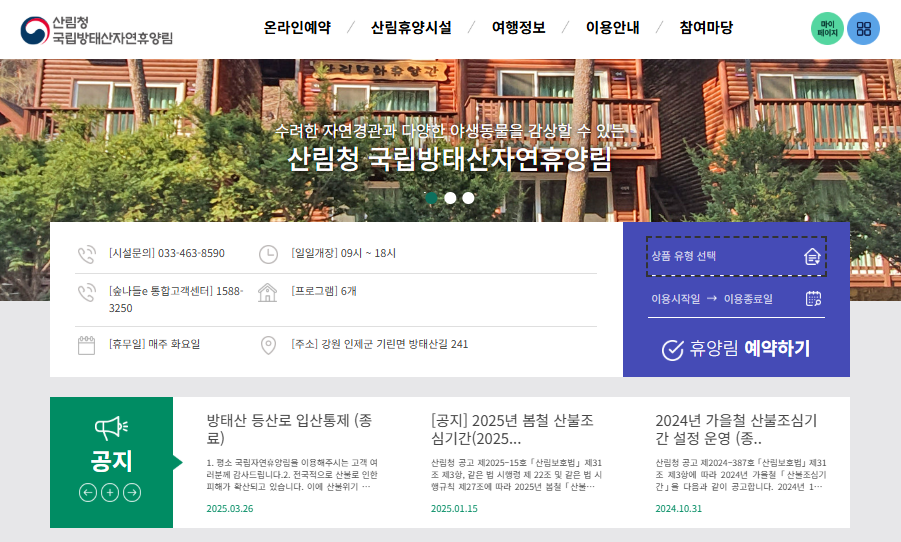Select the 이용종료일 end date field
Image resolution: width=901 pixels, height=542 pixels.
point(748,299)
